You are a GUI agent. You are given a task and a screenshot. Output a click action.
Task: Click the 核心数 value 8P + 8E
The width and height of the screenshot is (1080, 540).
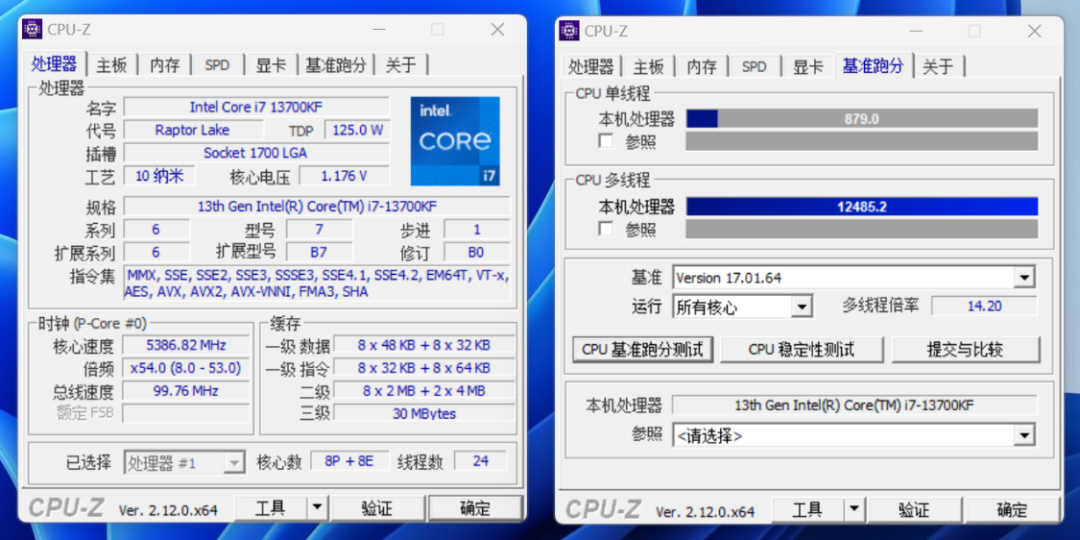pyautogui.click(x=349, y=461)
